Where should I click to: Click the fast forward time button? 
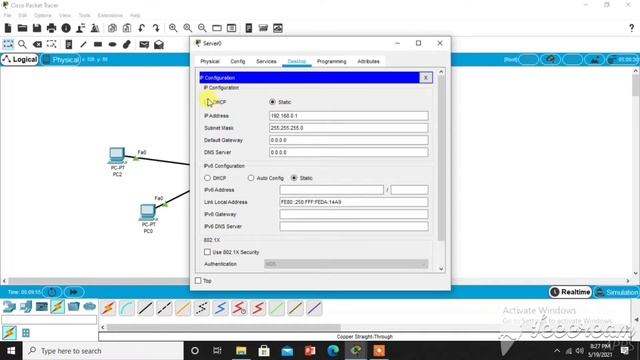(73, 292)
